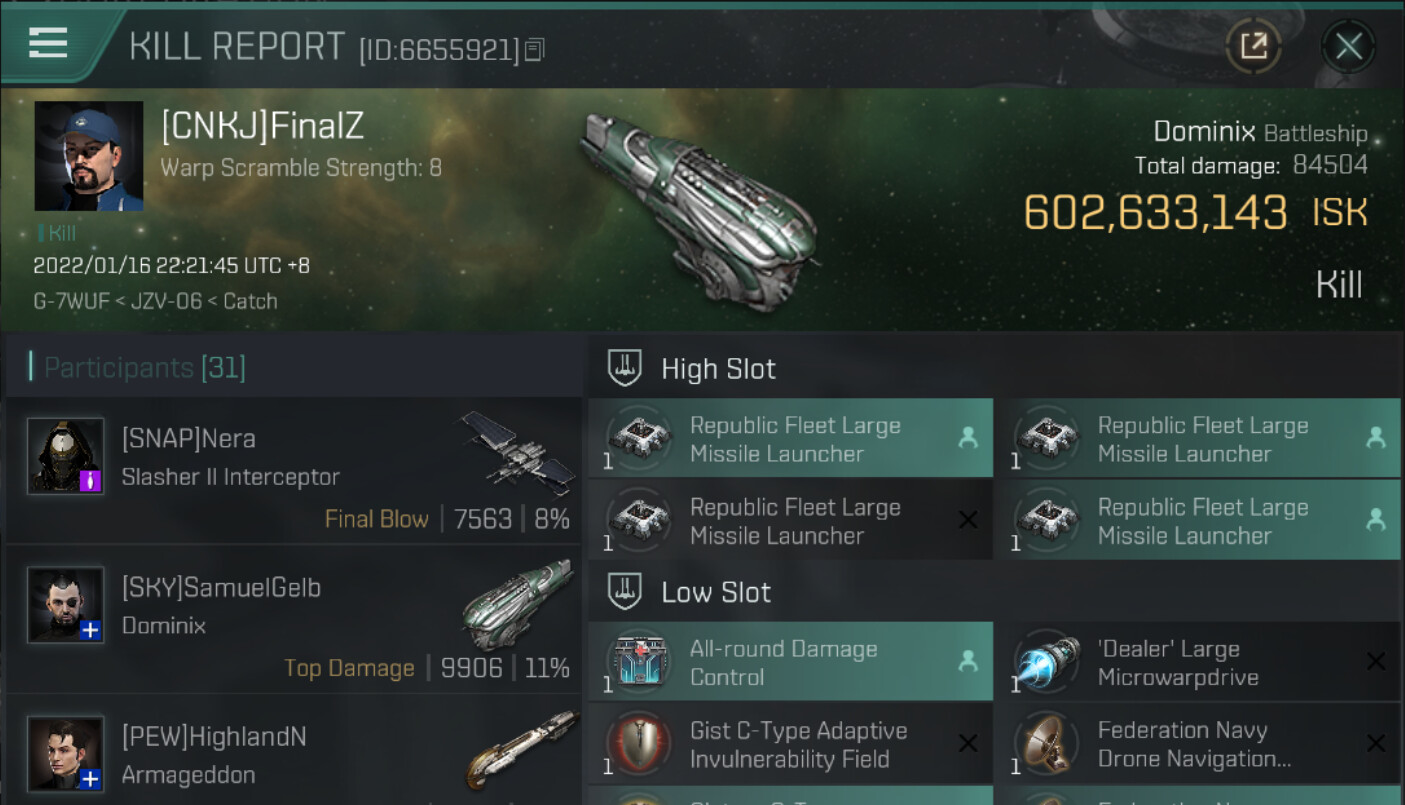Click the High Slot section icon
The height and width of the screenshot is (805, 1405).
pyautogui.click(x=624, y=369)
